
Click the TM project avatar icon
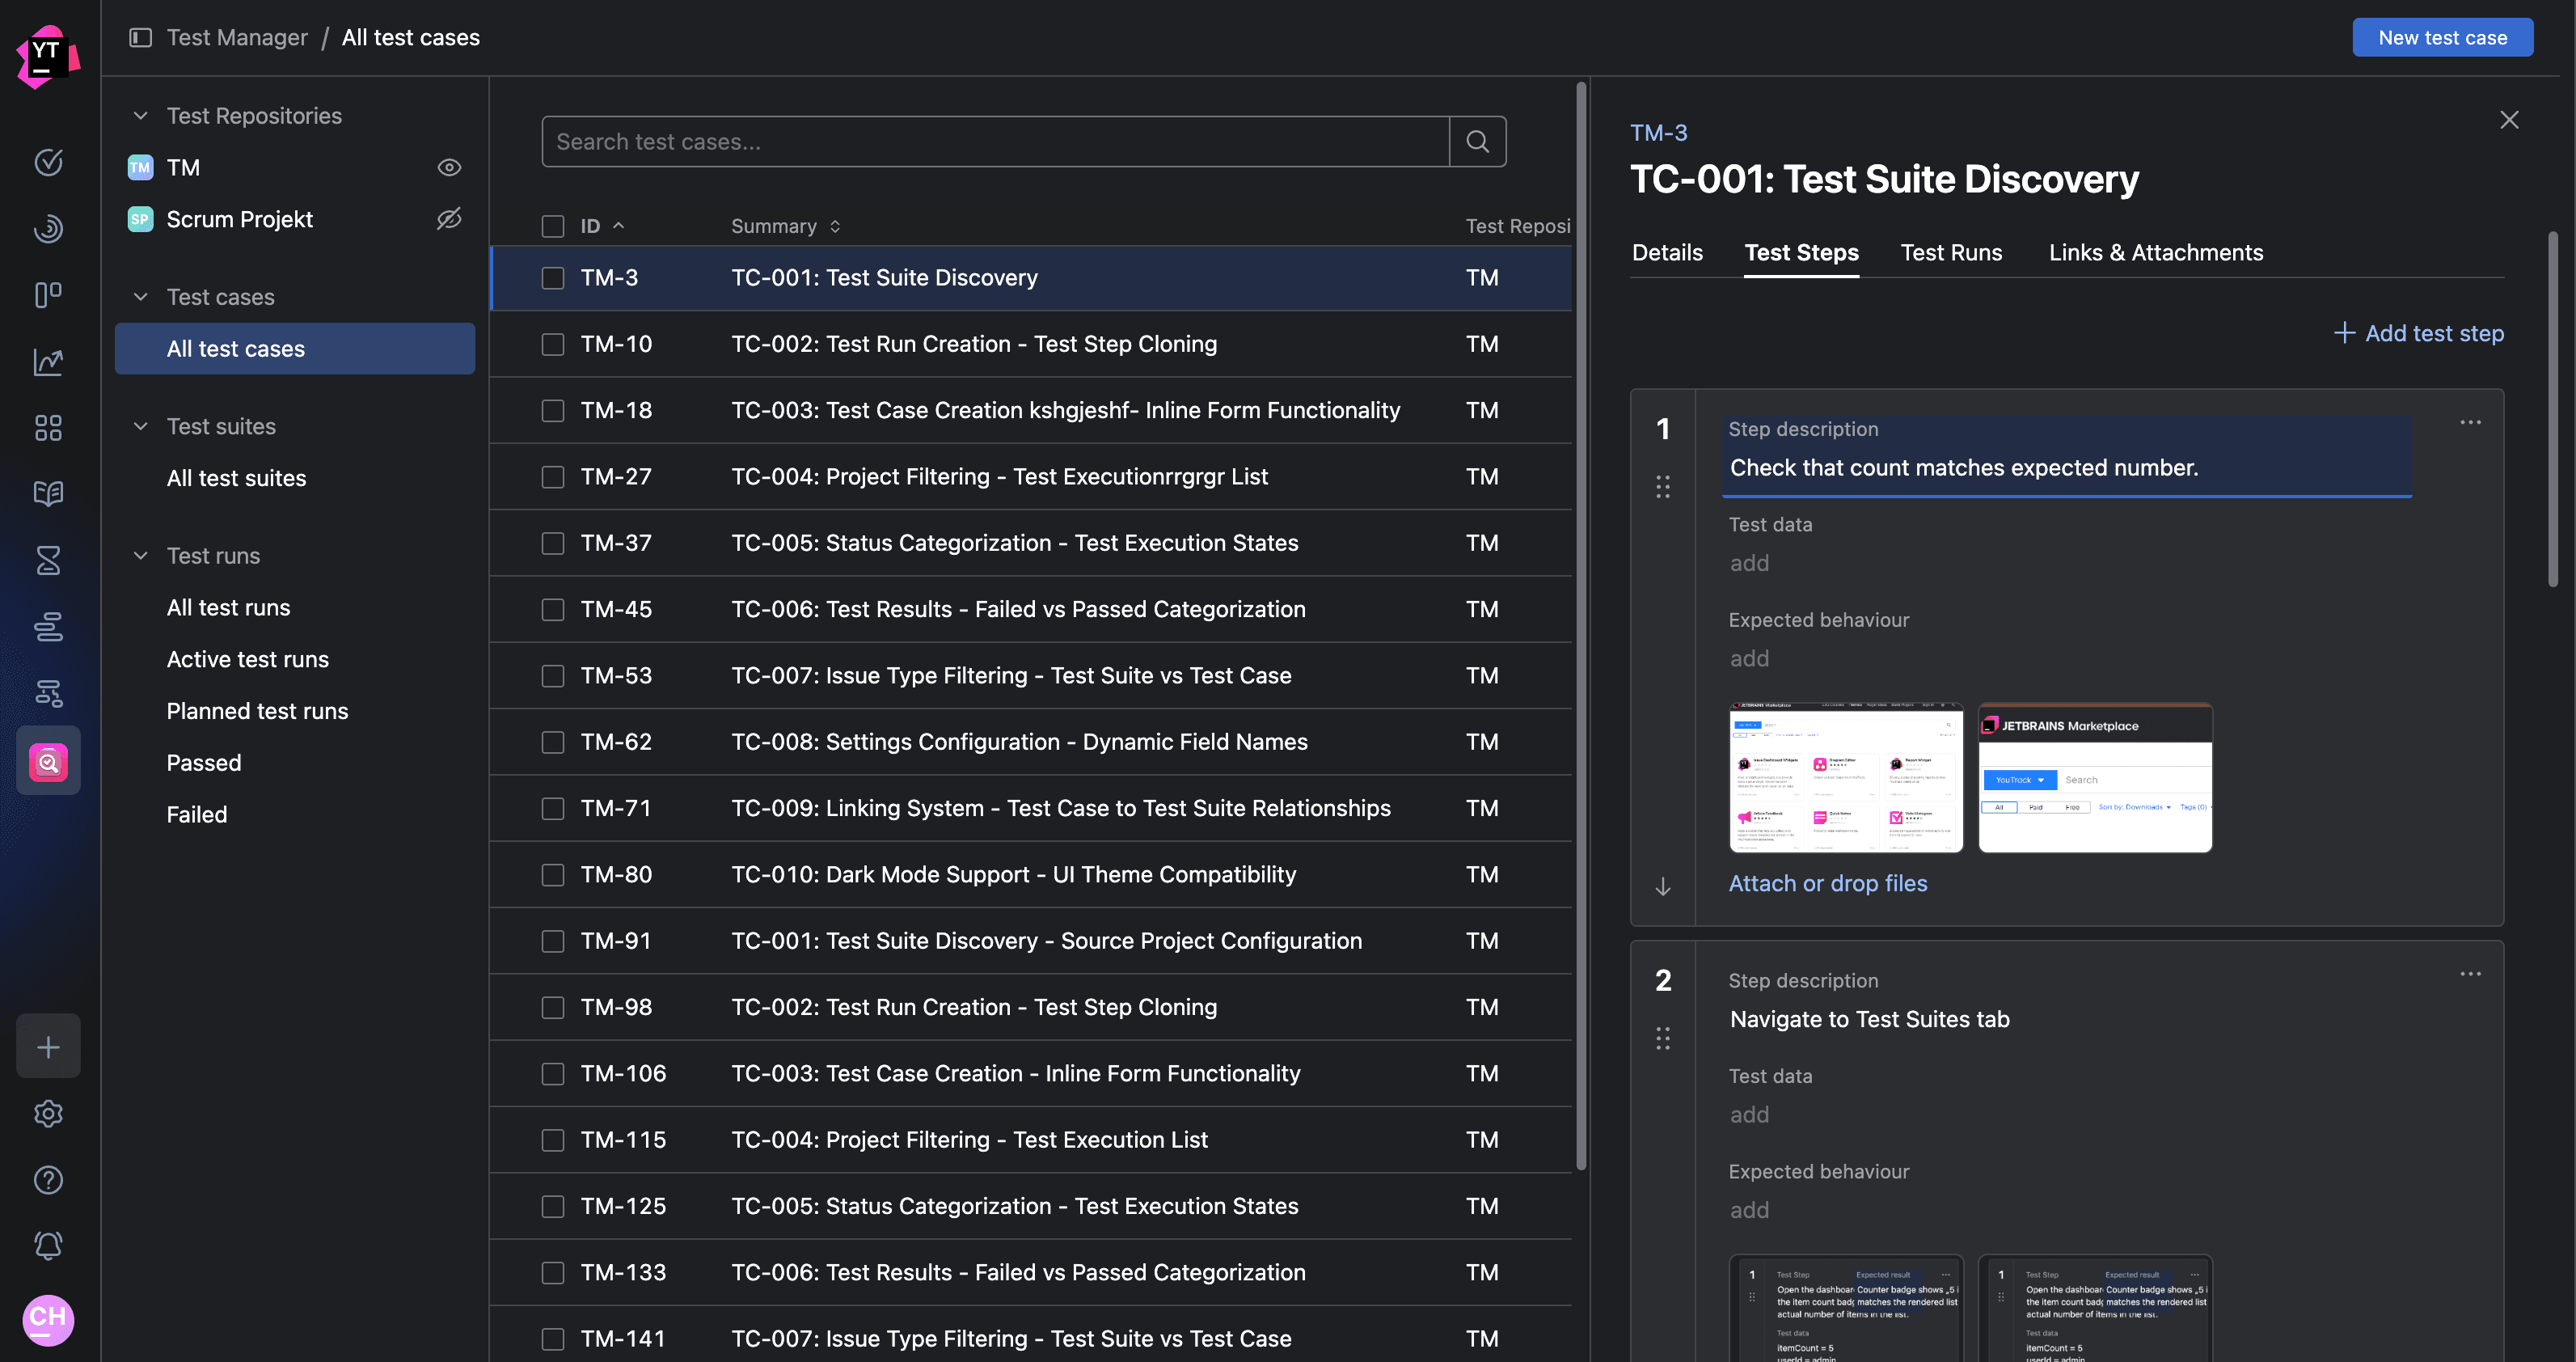point(140,167)
